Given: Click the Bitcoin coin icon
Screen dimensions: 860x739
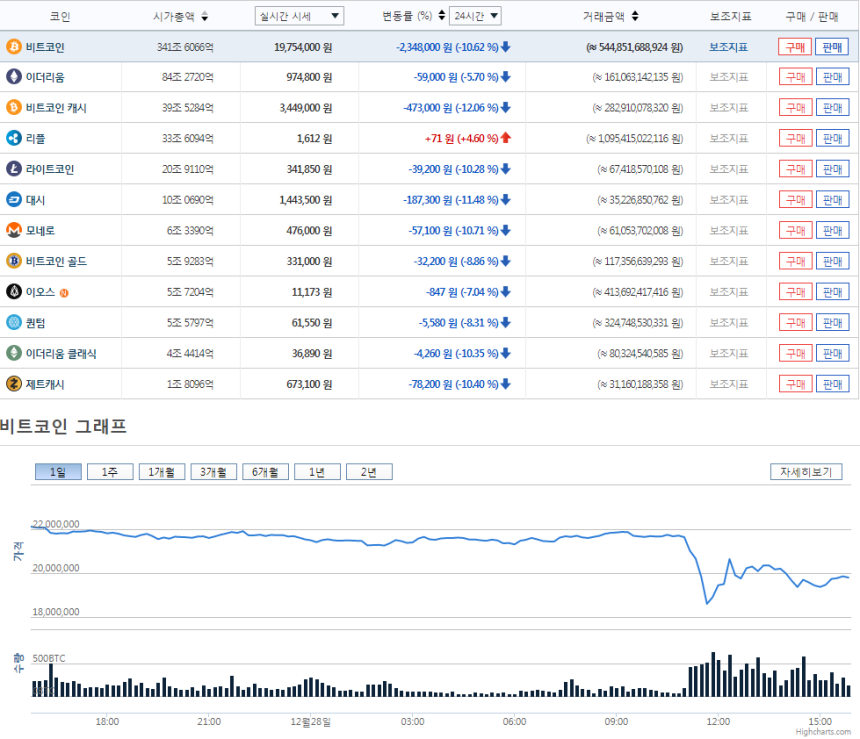Looking at the screenshot, I should (x=14, y=47).
